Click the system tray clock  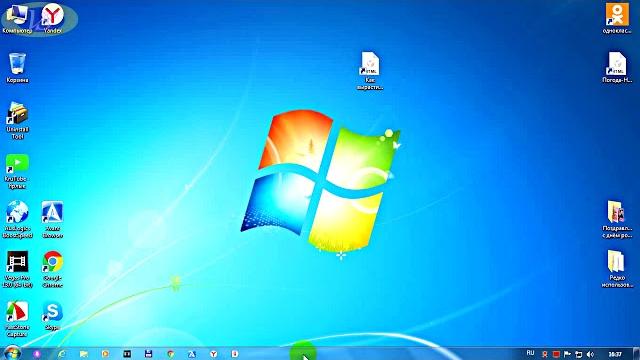click(x=615, y=354)
